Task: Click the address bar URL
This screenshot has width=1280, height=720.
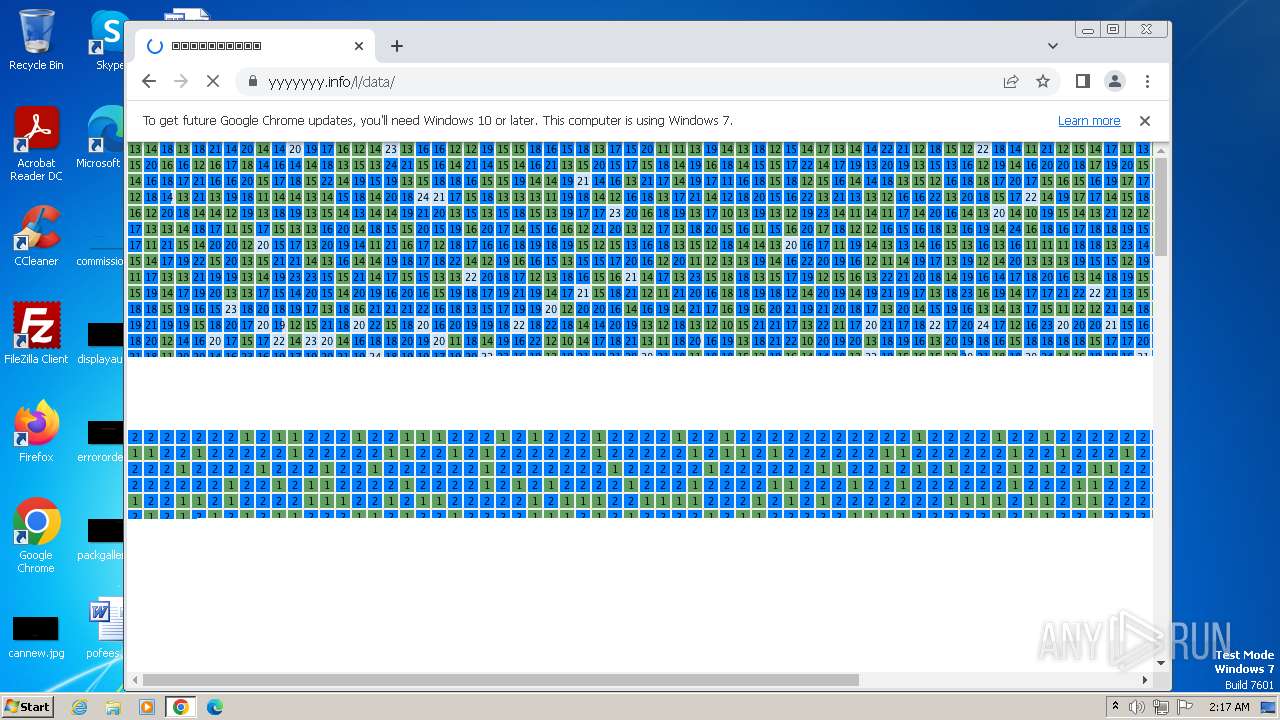Action: coord(331,82)
